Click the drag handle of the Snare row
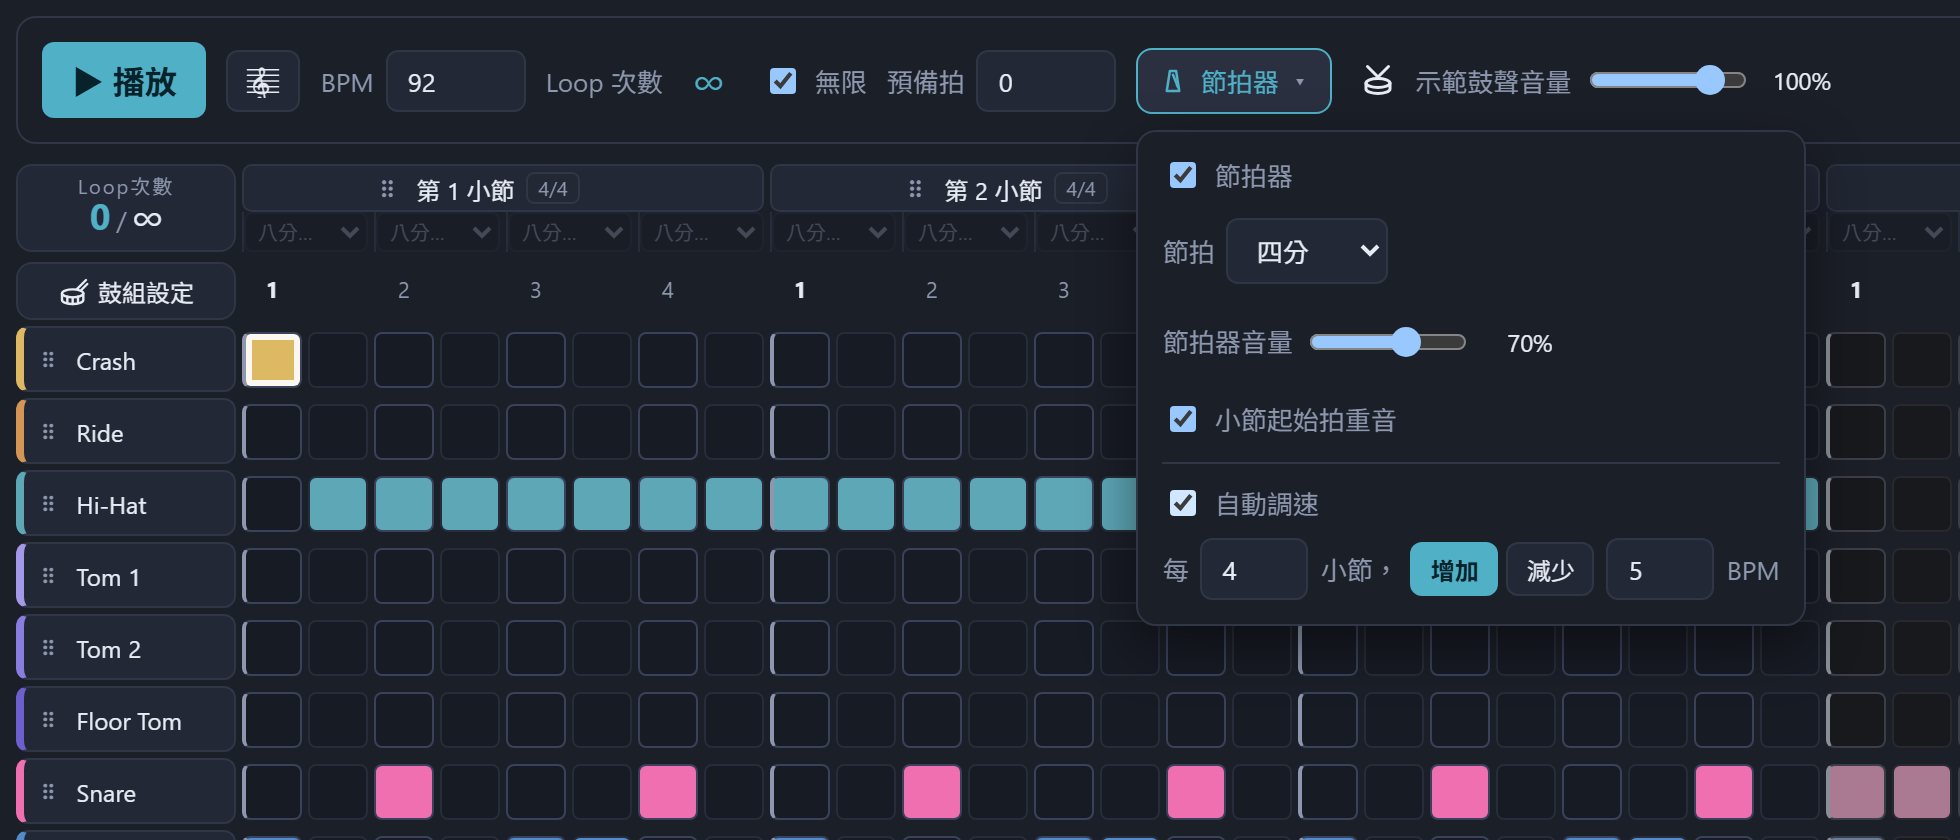The width and height of the screenshot is (1960, 840). [x=48, y=792]
